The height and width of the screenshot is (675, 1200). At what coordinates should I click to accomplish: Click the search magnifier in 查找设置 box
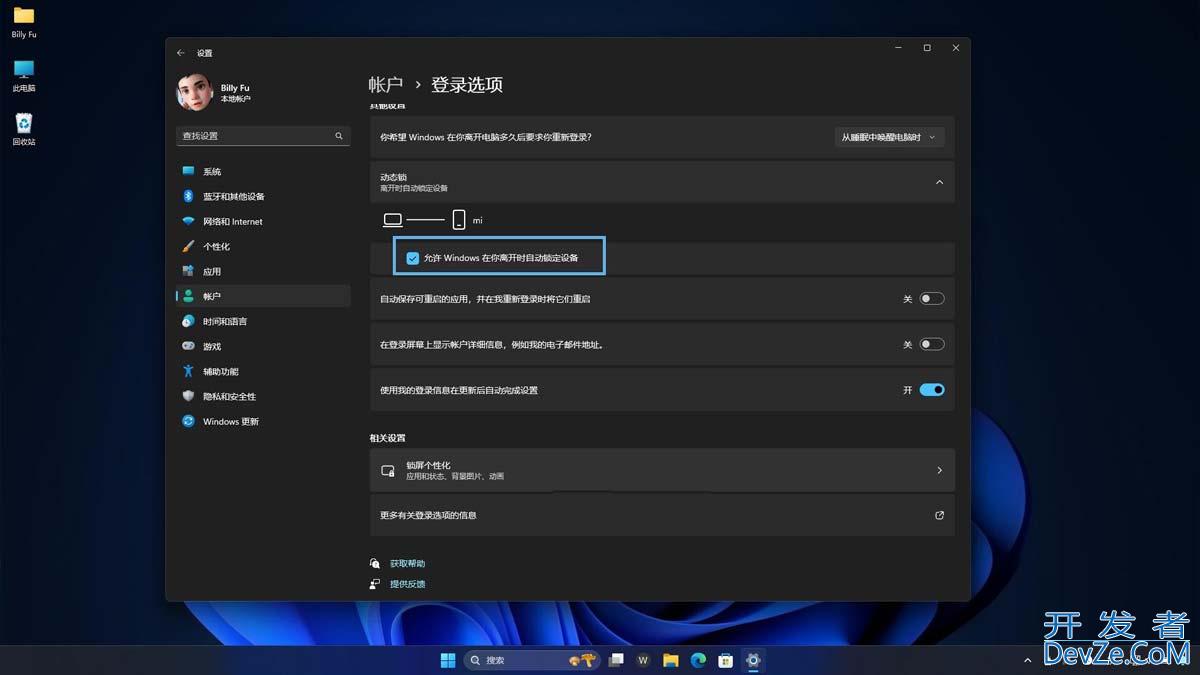339,136
